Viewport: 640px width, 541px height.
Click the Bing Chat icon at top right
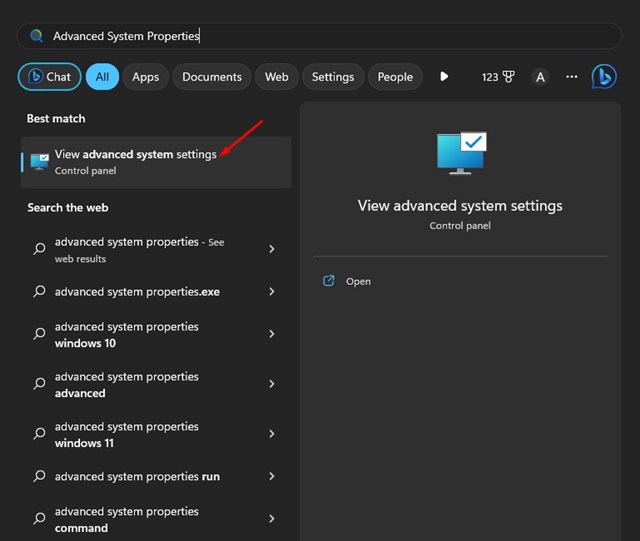pos(604,76)
